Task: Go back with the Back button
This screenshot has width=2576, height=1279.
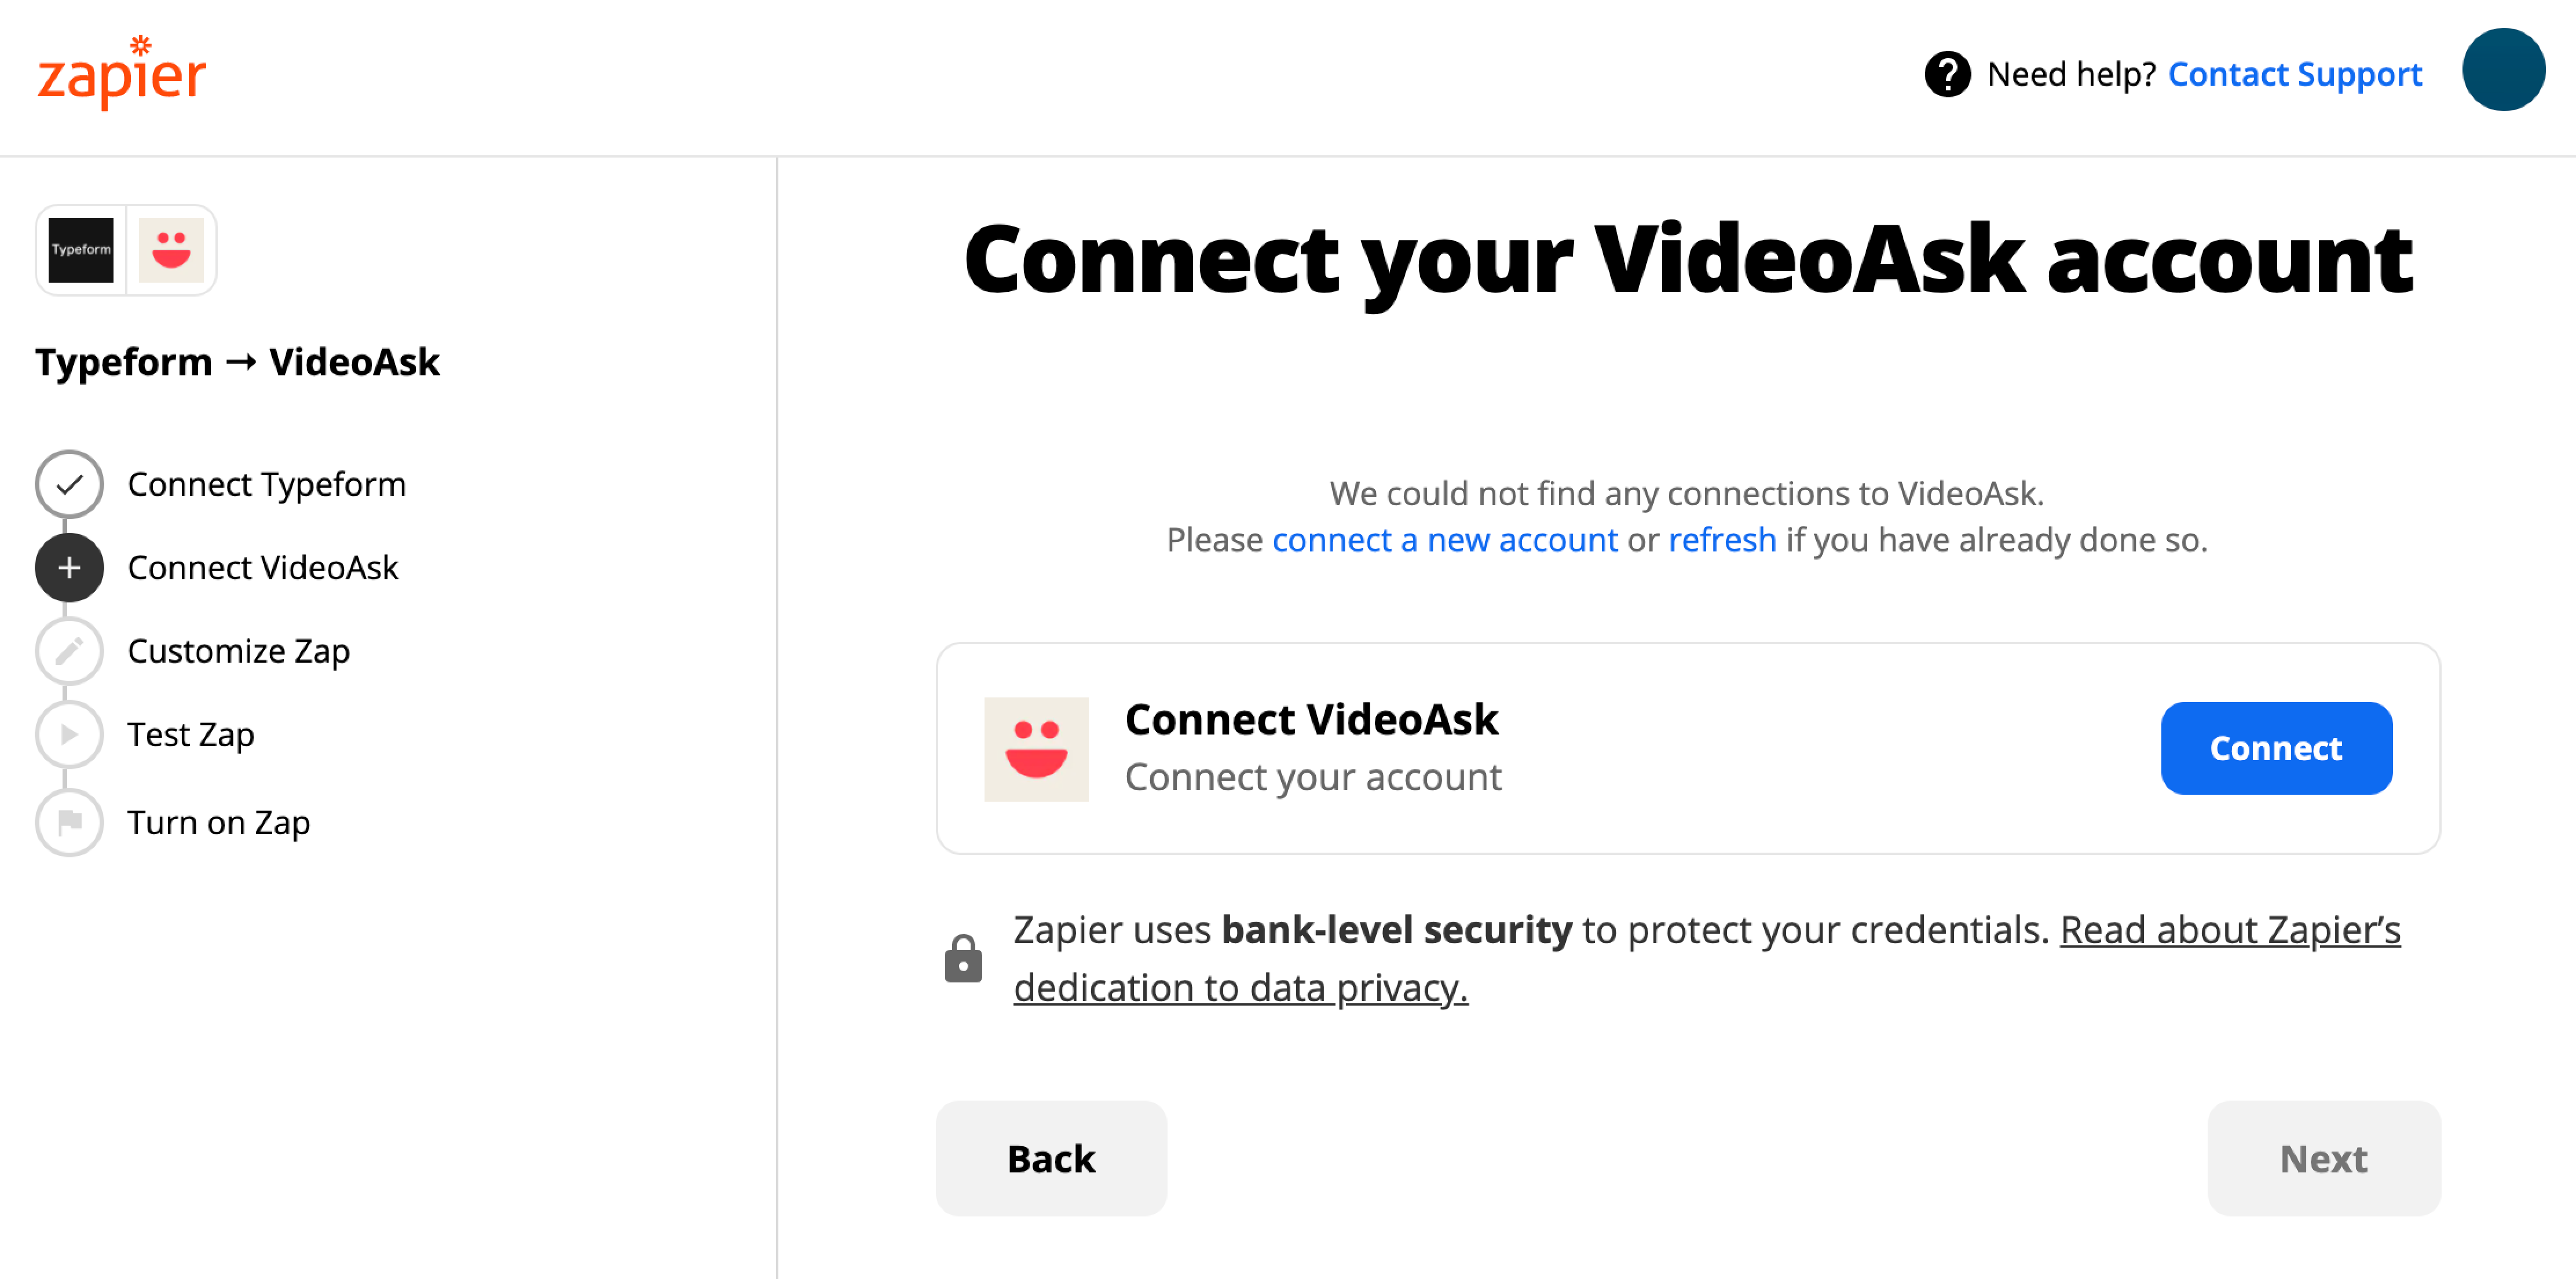Action: click(x=1051, y=1158)
